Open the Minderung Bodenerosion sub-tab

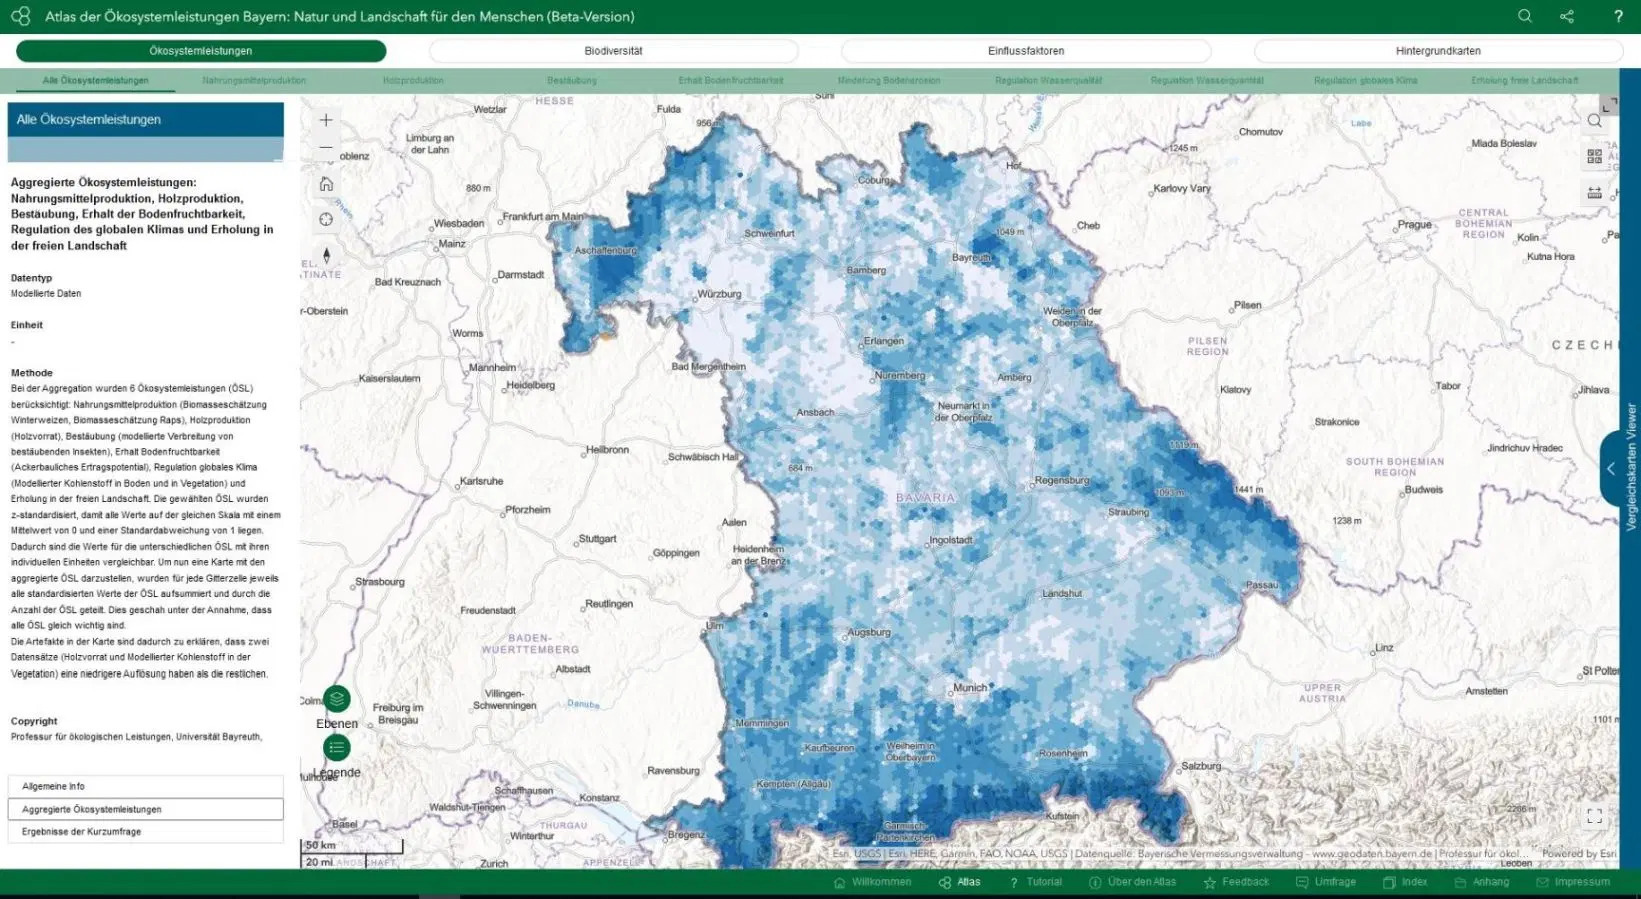(x=889, y=80)
